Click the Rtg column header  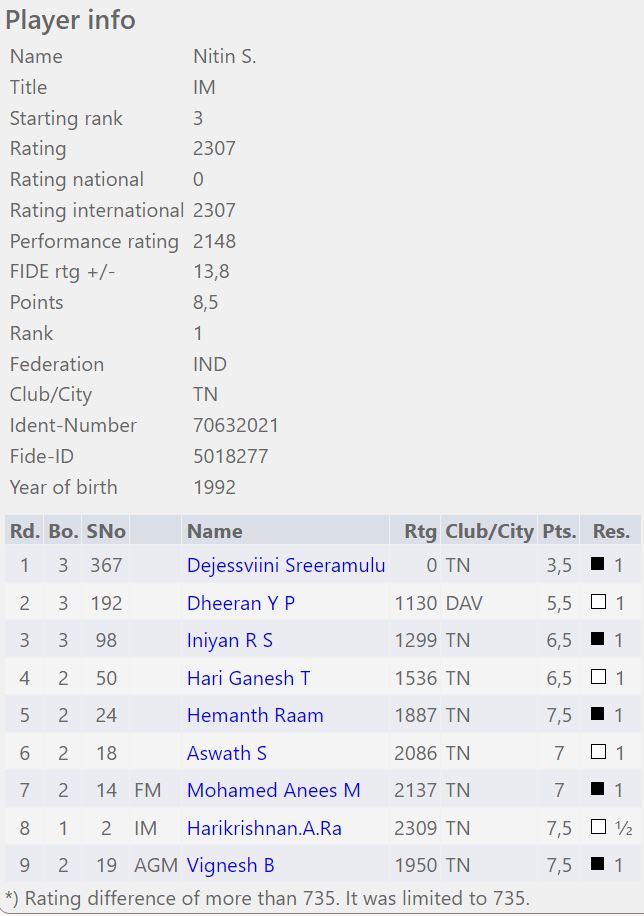[x=420, y=531]
